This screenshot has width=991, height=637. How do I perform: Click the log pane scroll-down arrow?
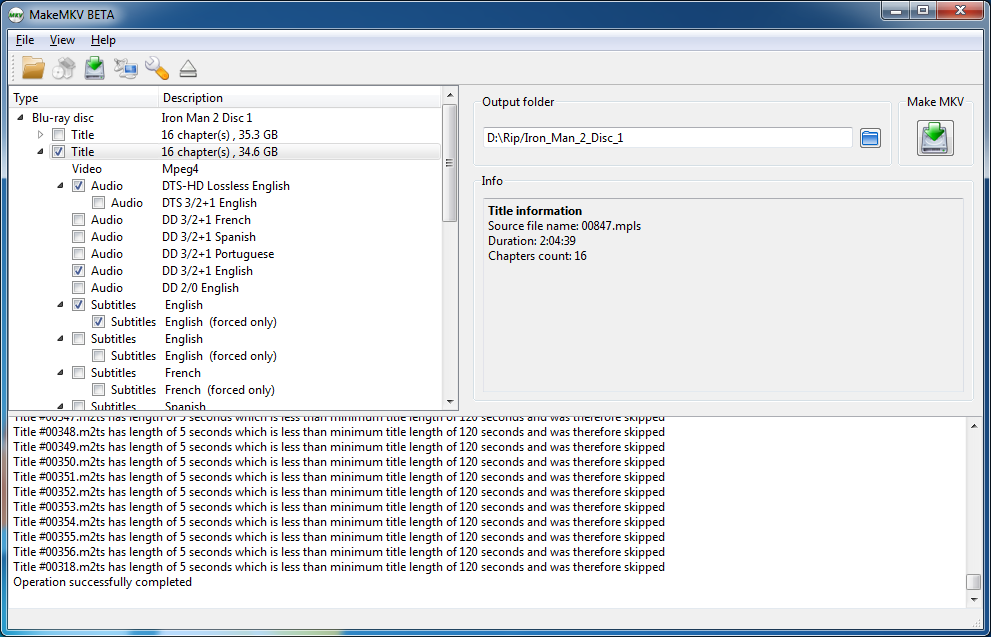974,598
